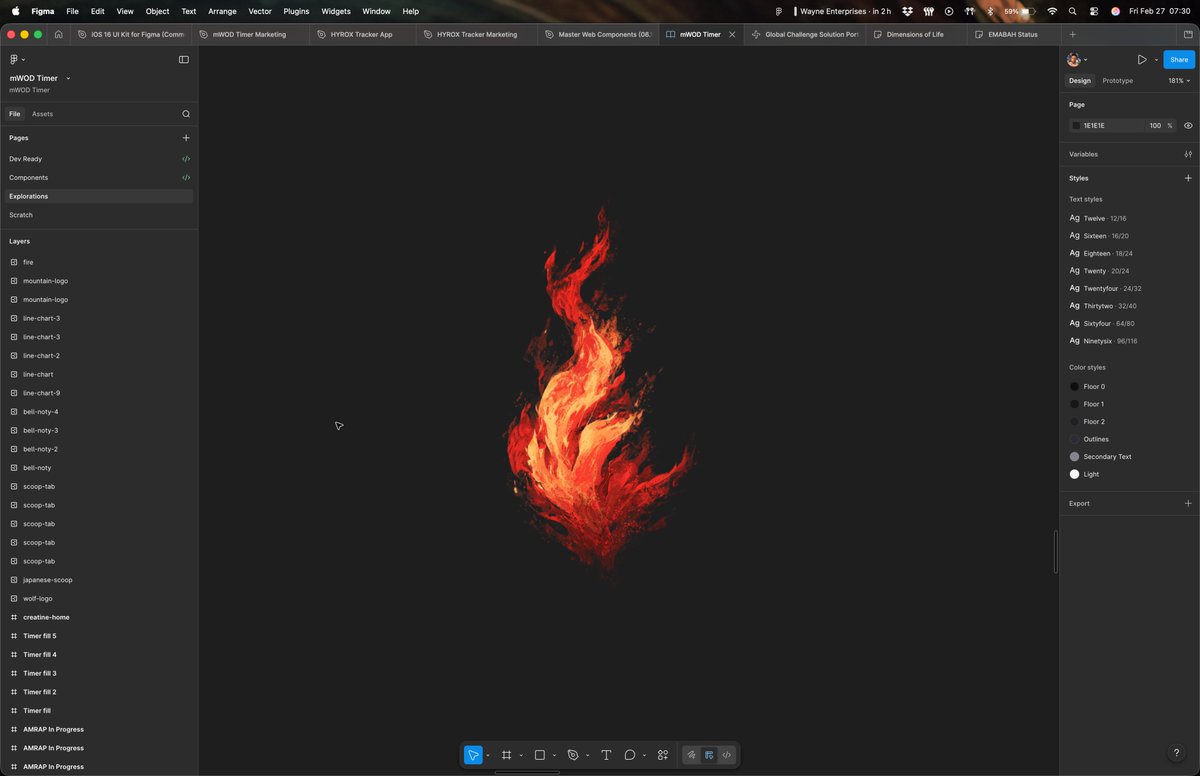
Task: Switch to the Assets tab
Action: pos(42,114)
